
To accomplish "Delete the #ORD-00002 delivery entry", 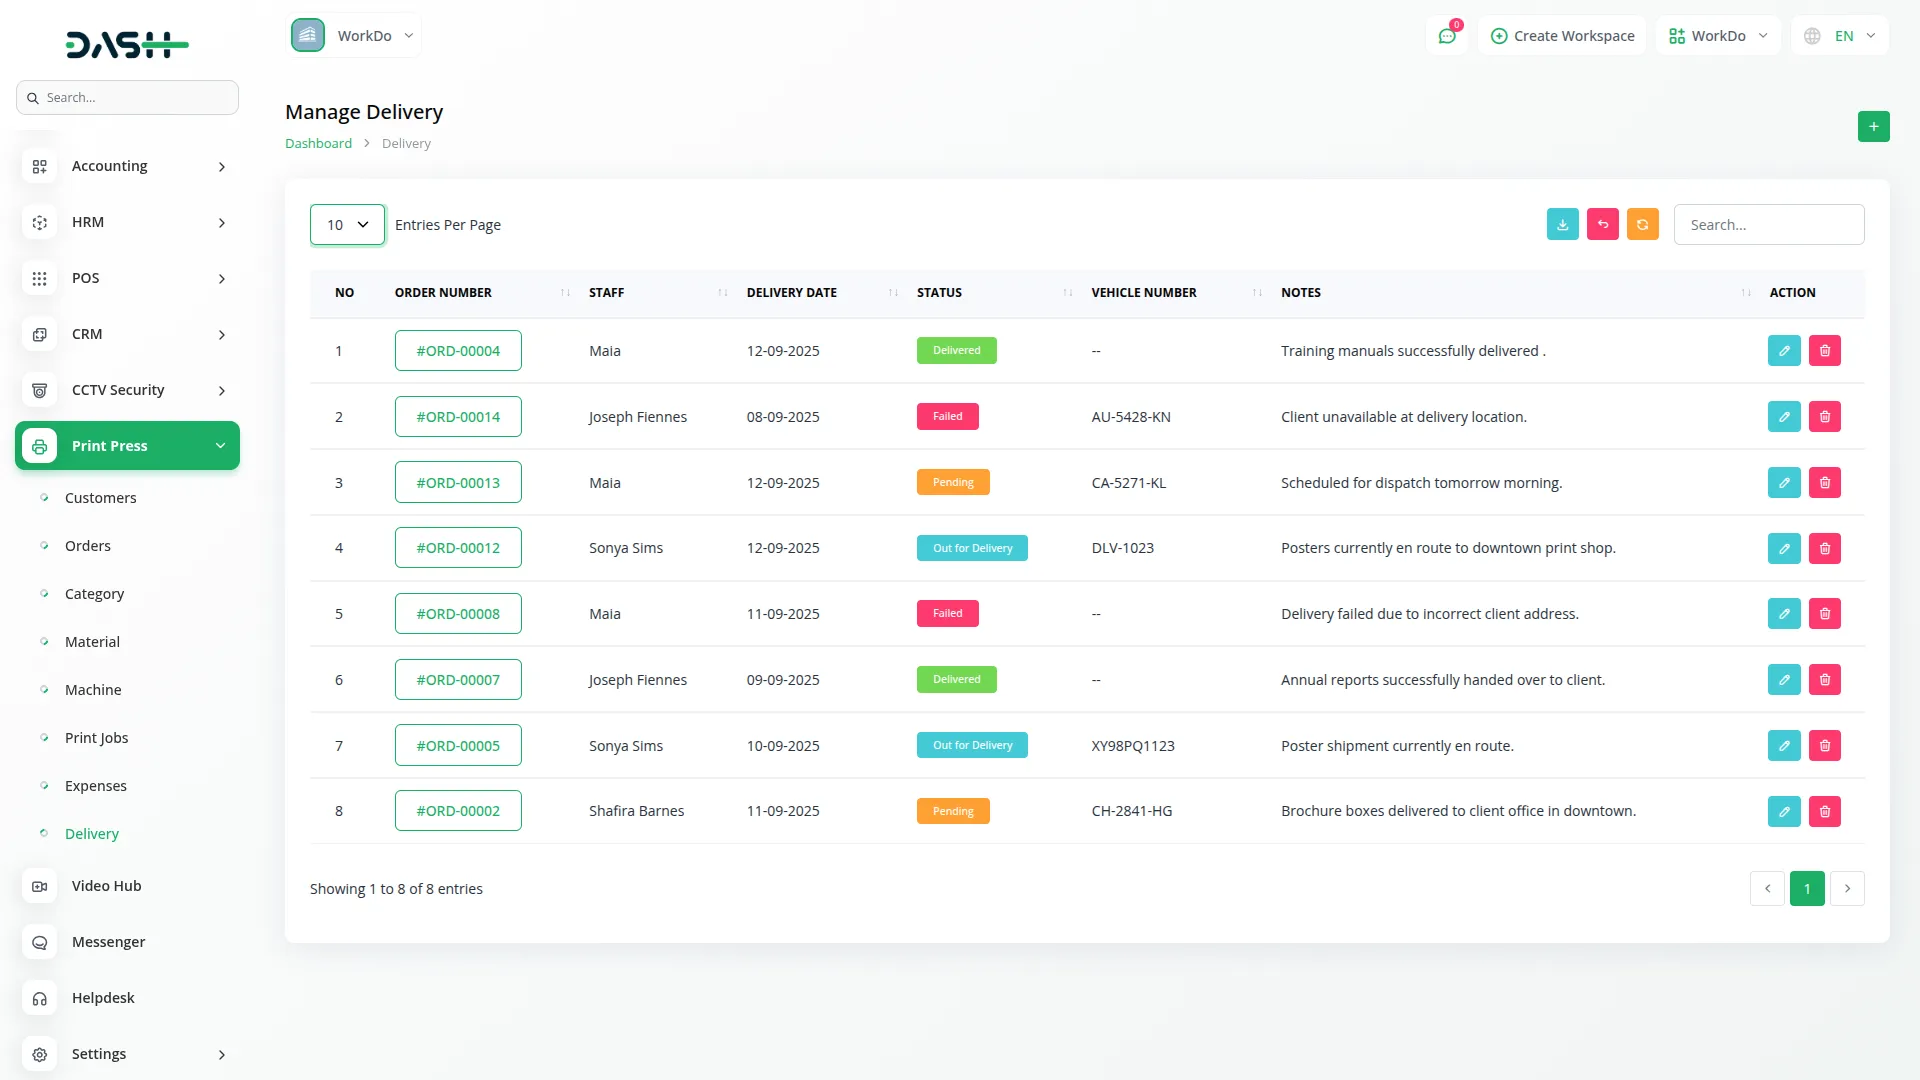I will [x=1824, y=811].
